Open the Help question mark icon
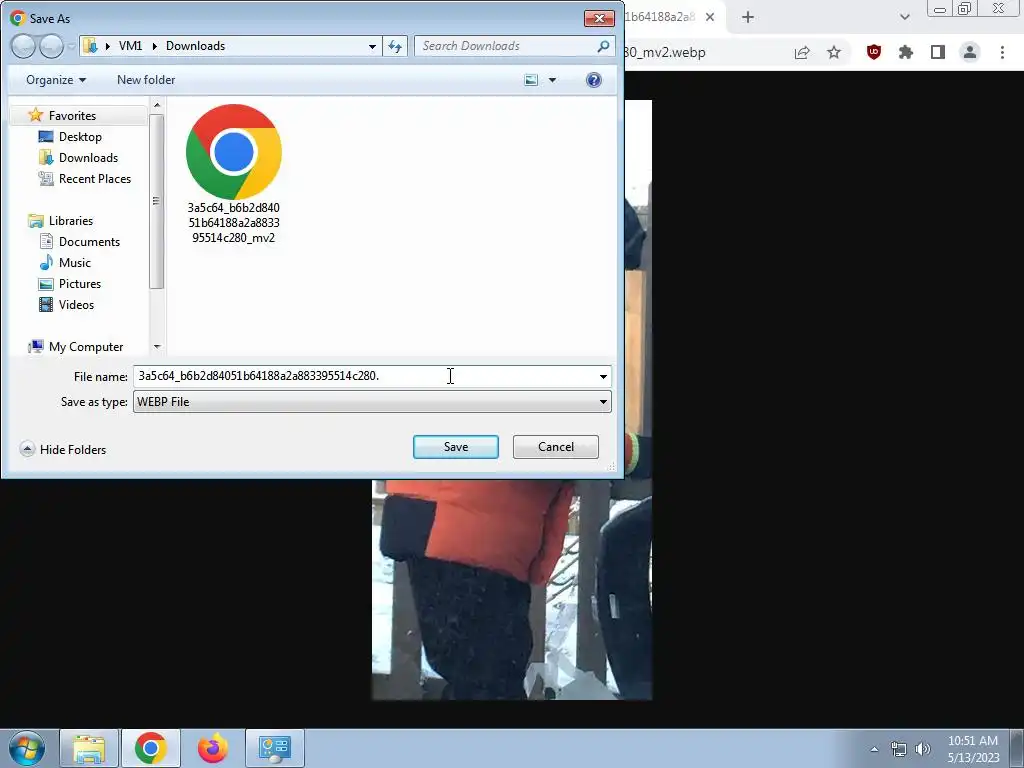This screenshot has height=768, width=1024. (594, 80)
